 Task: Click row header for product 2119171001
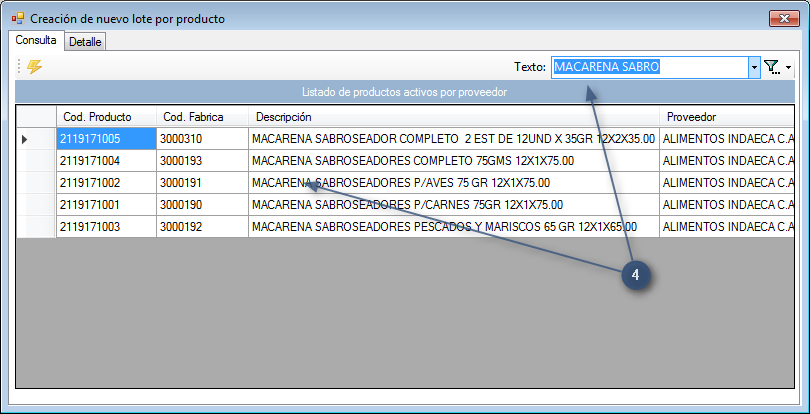(36, 205)
